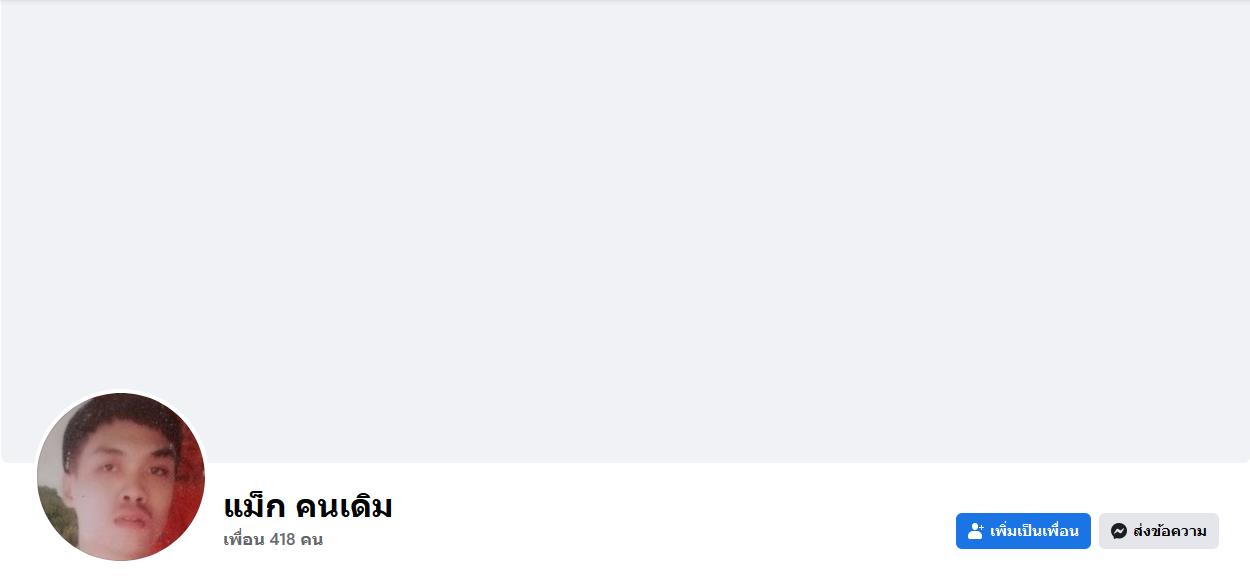Click the white border around profile picture

point(121,390)
